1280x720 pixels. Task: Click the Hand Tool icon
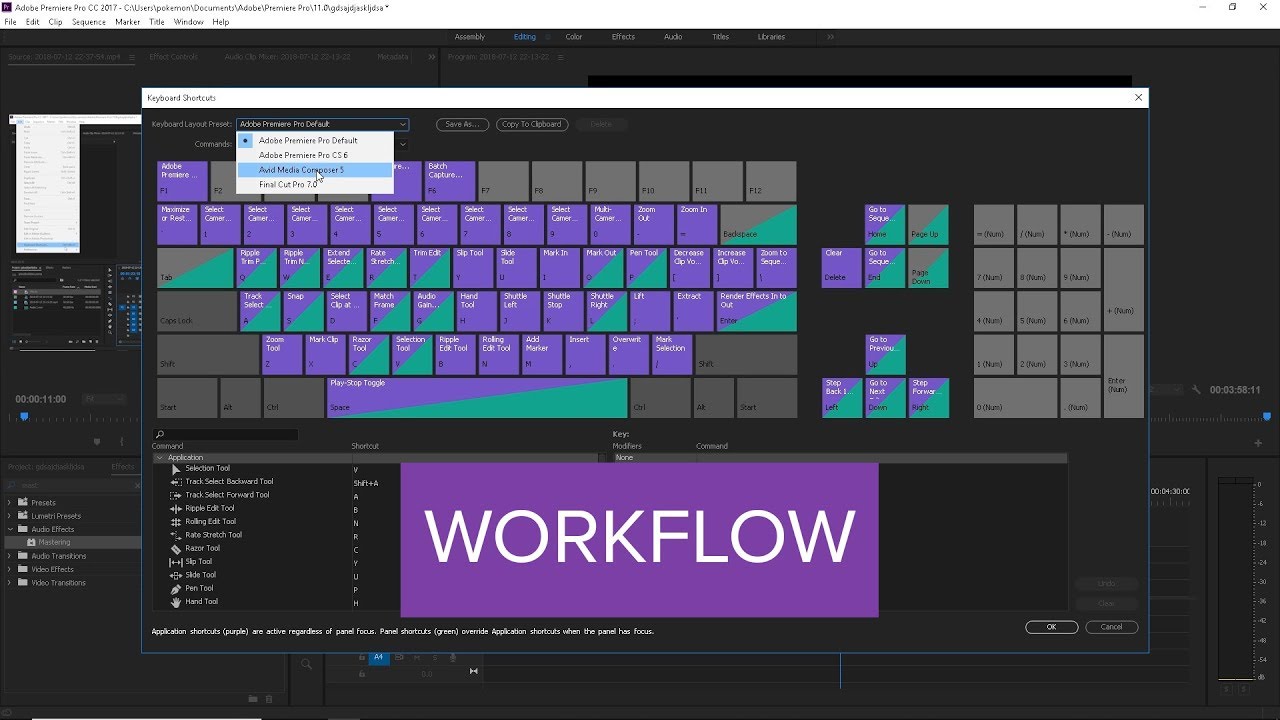176,601
